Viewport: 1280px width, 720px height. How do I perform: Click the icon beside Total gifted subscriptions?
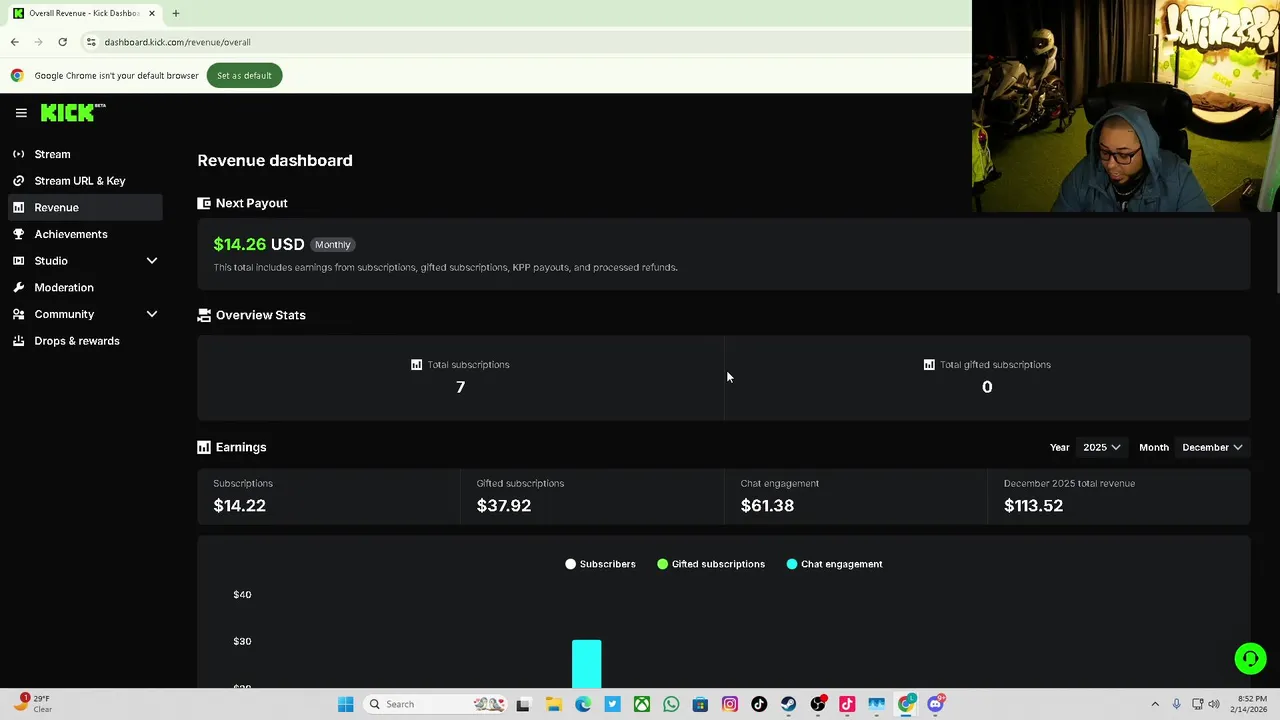point(929,365)
